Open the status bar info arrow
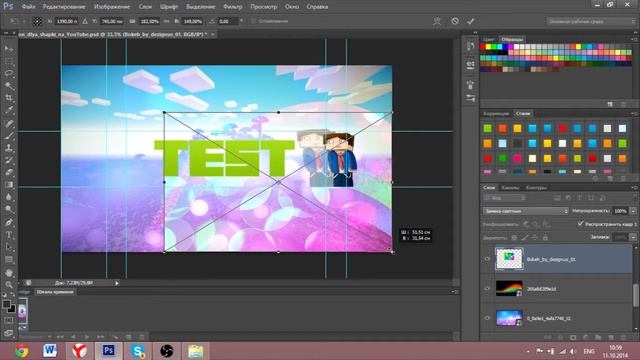The height and width of the screenshot is (360, 640). pyautogui.click(x=117, y=283)
